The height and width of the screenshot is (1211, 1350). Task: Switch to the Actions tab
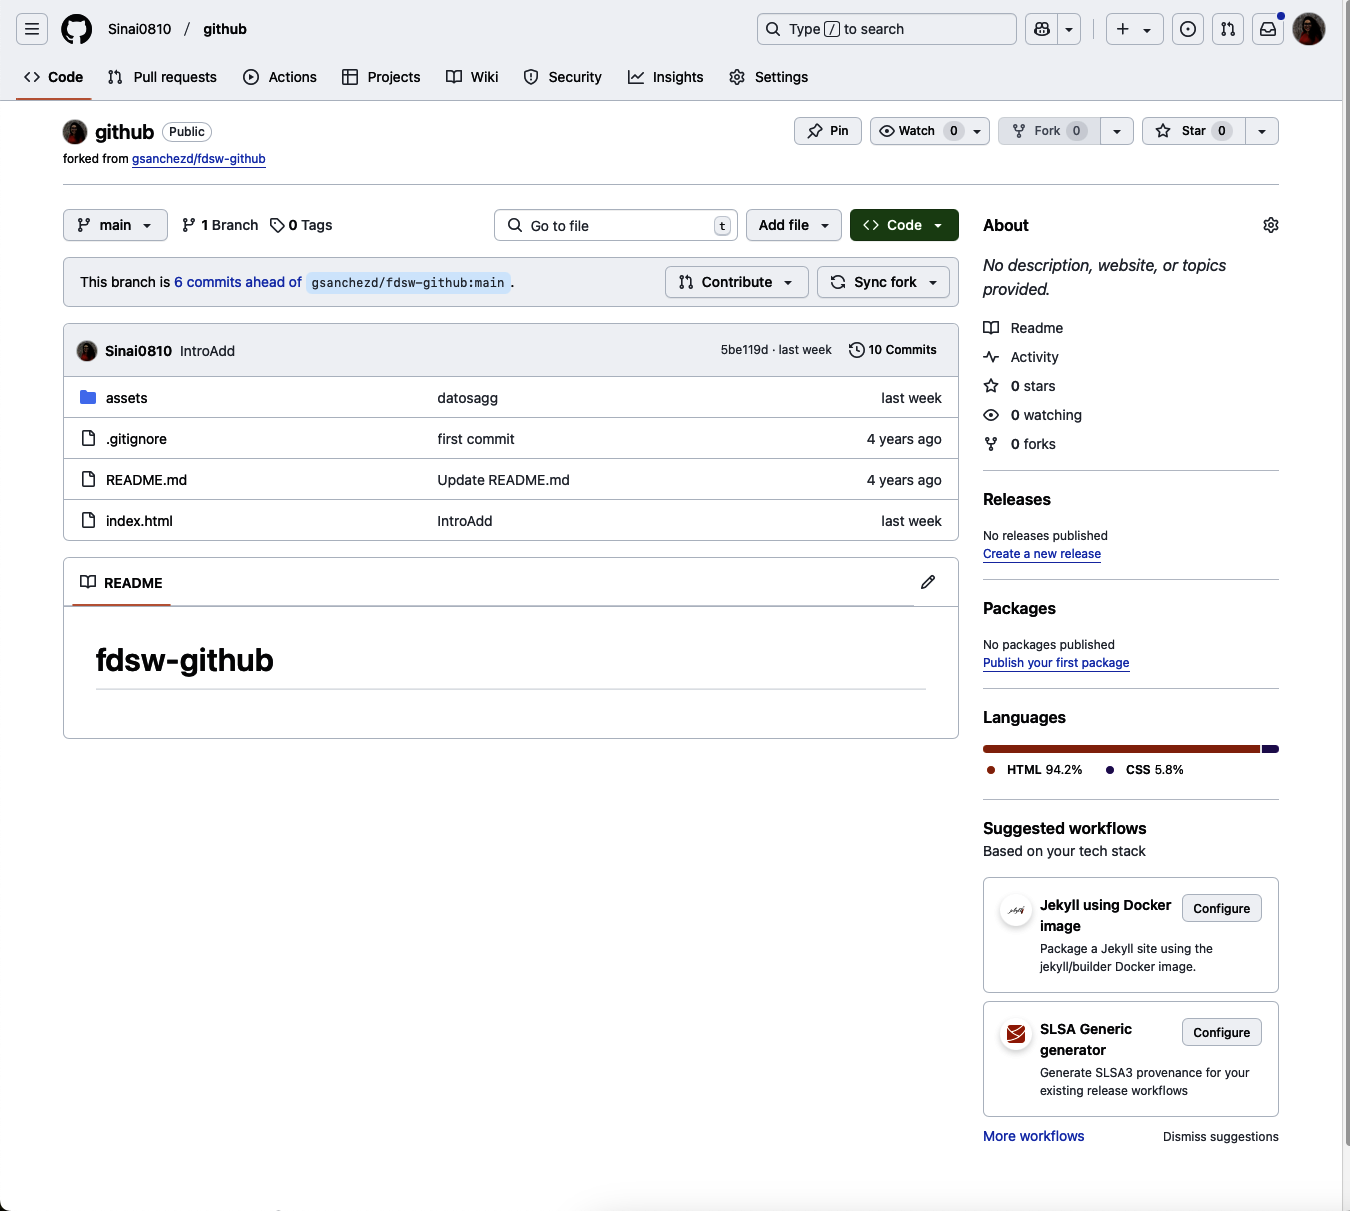[280, 77]
